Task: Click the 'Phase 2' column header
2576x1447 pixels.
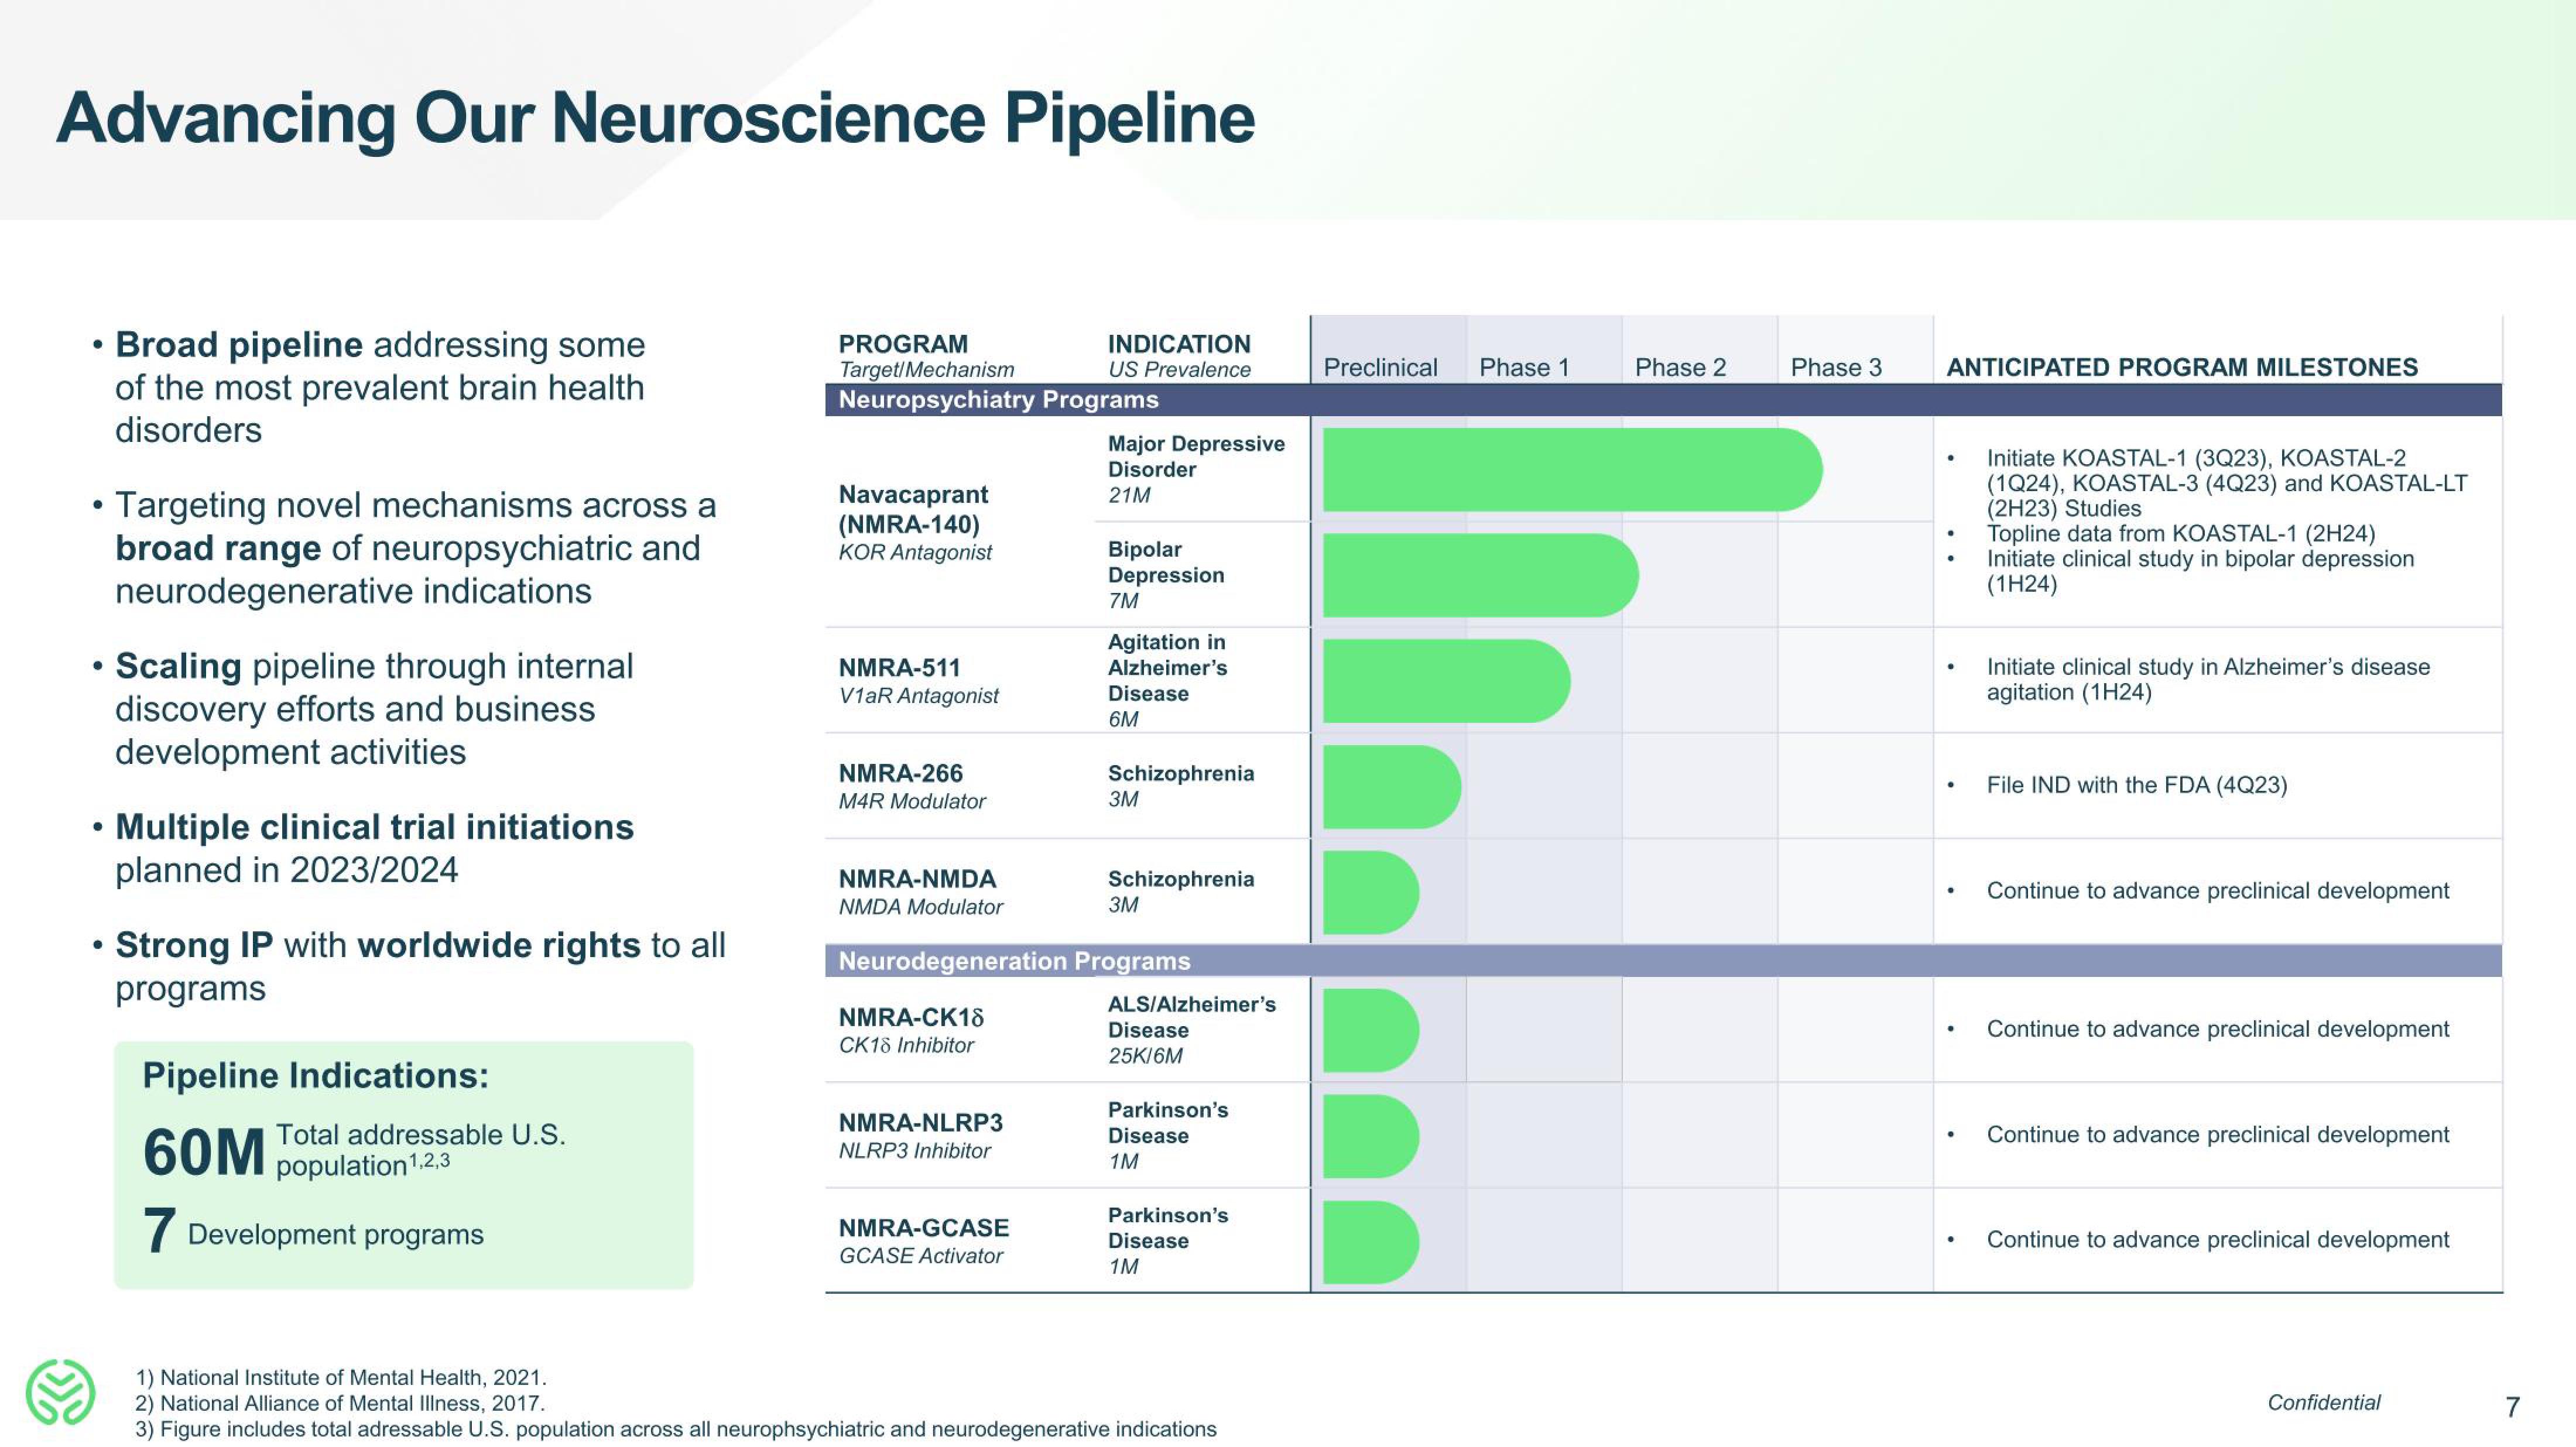Action: [x=1680, y=367]
